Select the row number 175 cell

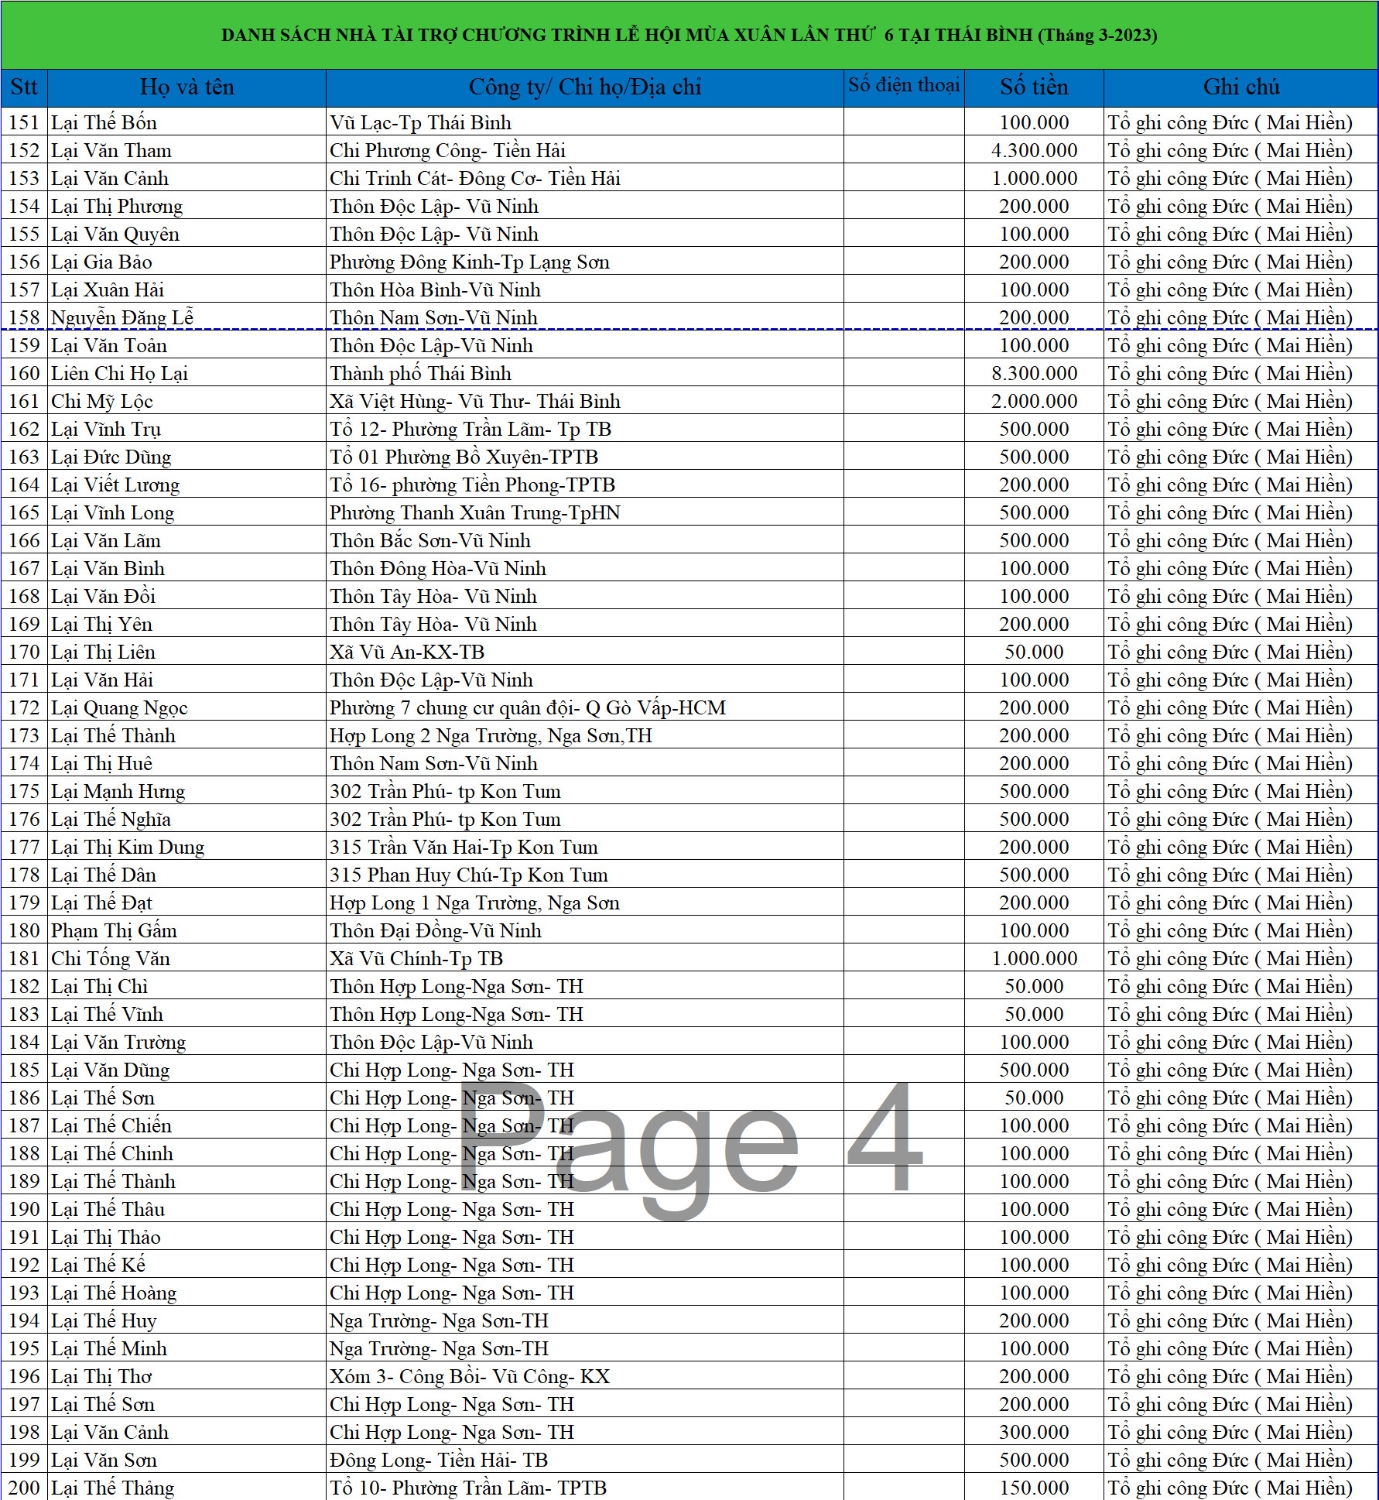[24, 792]
